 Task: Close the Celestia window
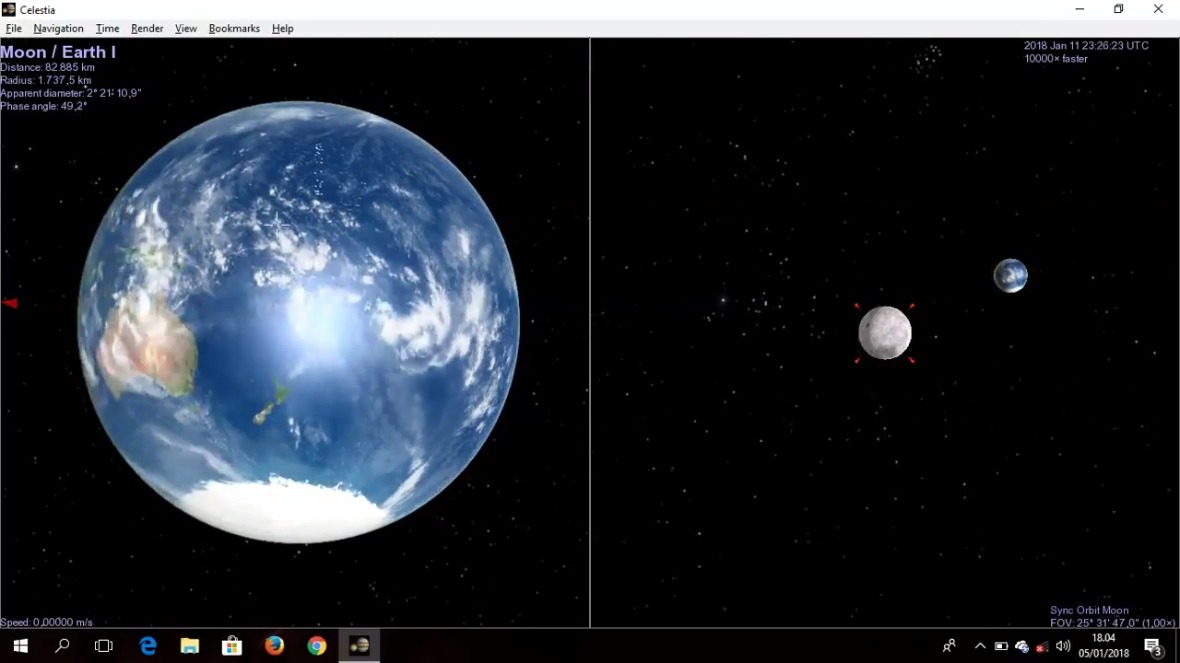pyautogui.click(x=1158, y=10)
